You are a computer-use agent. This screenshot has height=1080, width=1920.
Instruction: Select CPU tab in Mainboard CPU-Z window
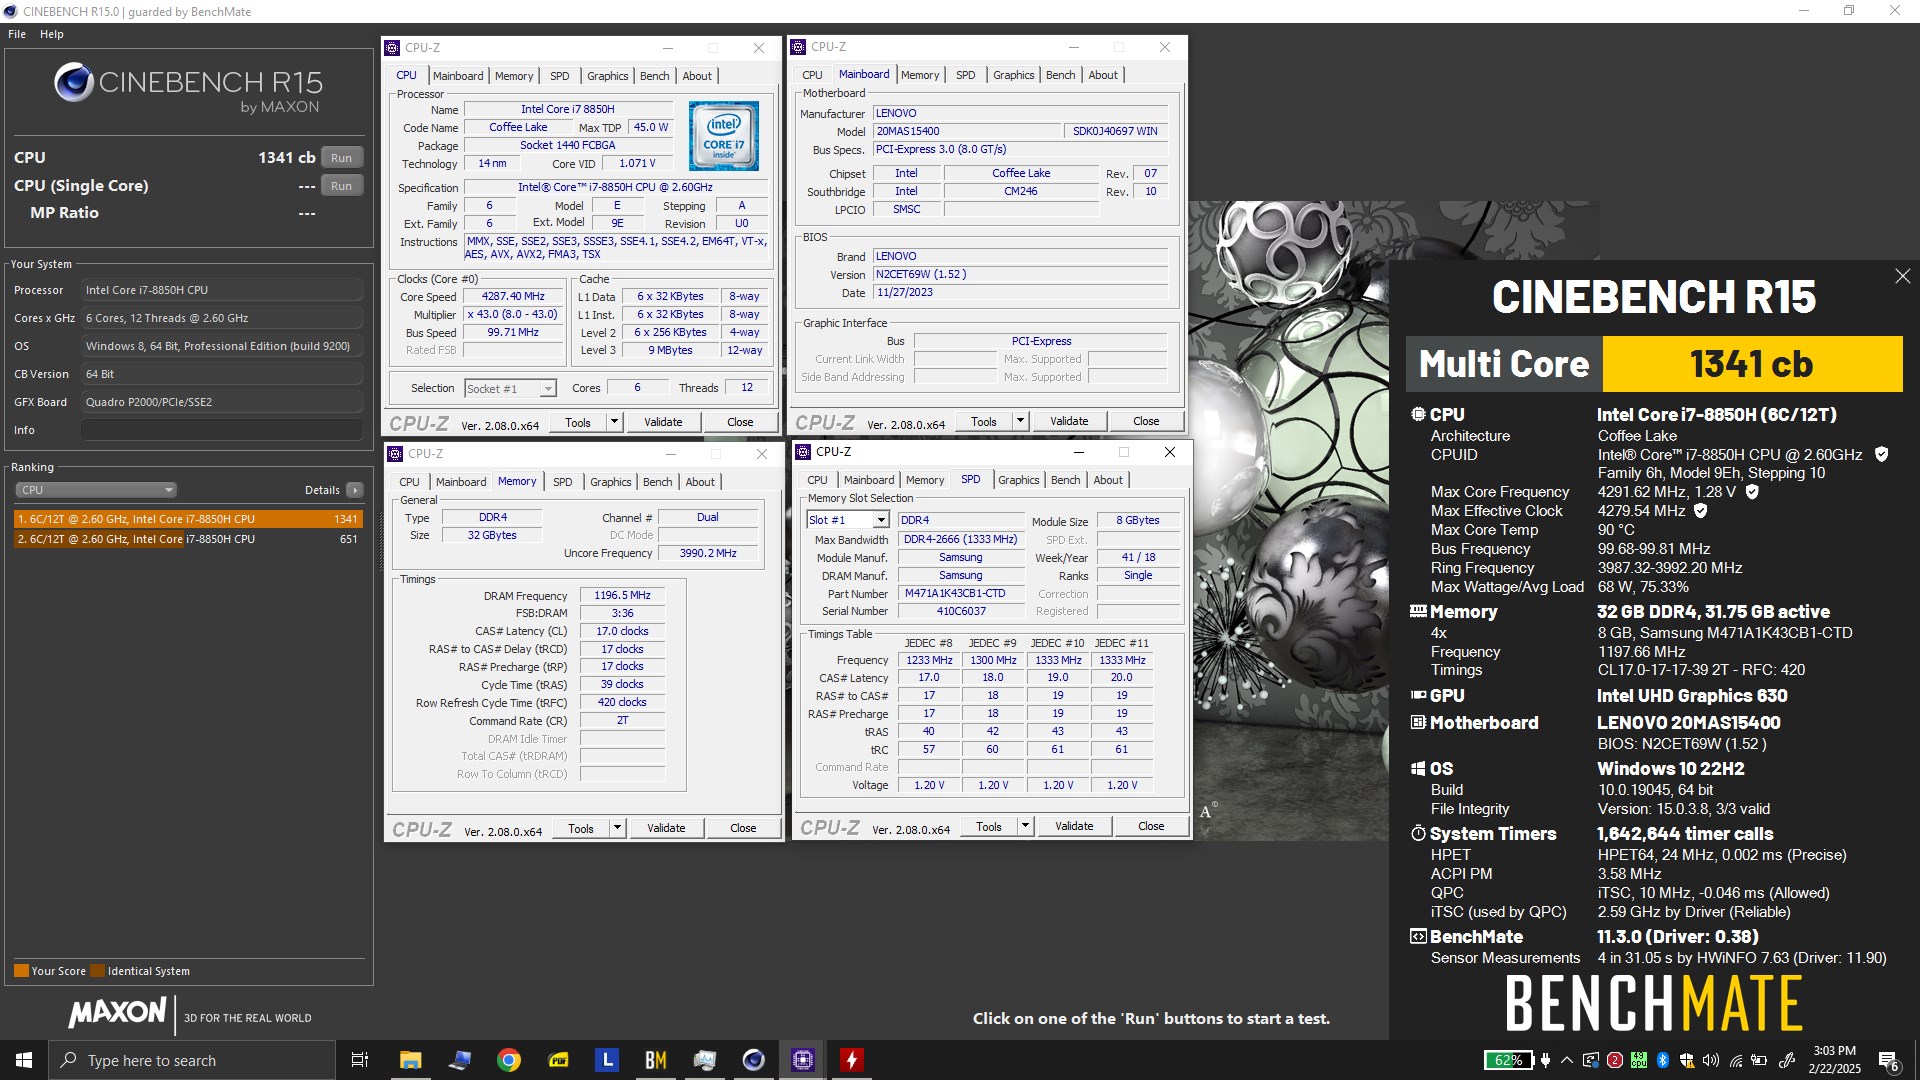812,75
